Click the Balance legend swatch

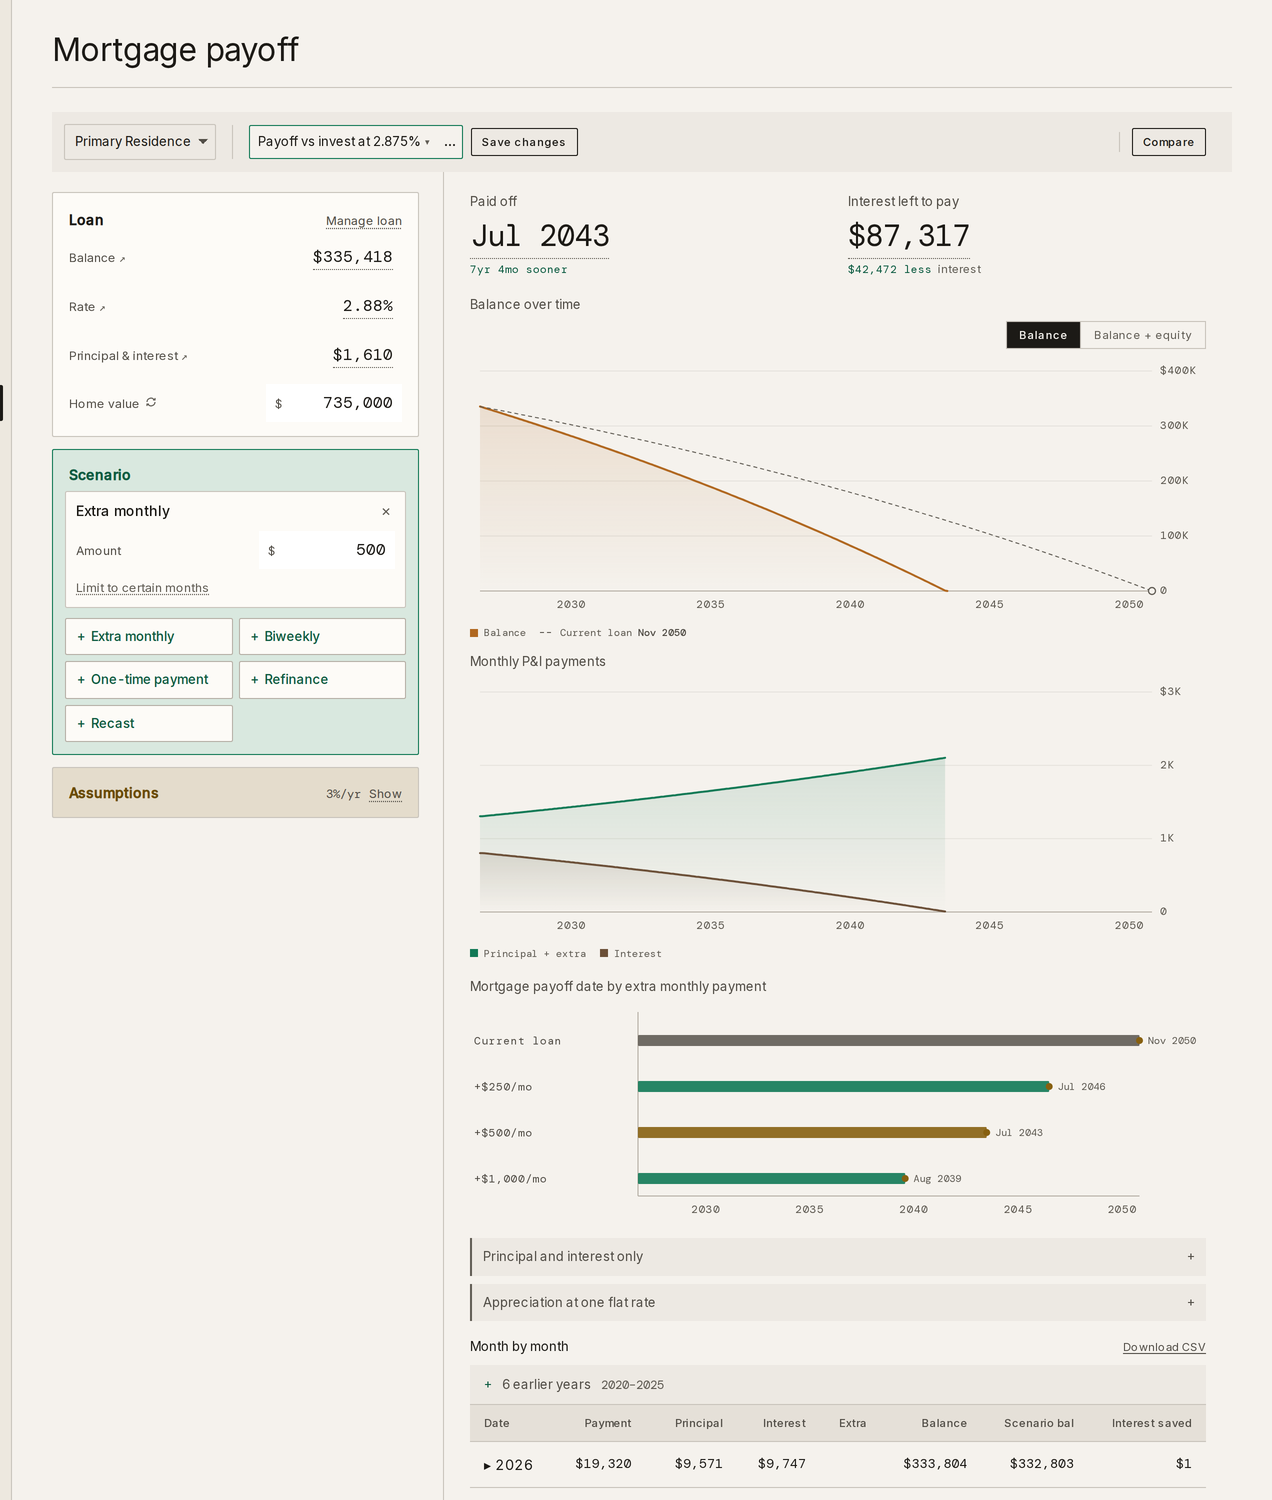[x=474, y=633]
